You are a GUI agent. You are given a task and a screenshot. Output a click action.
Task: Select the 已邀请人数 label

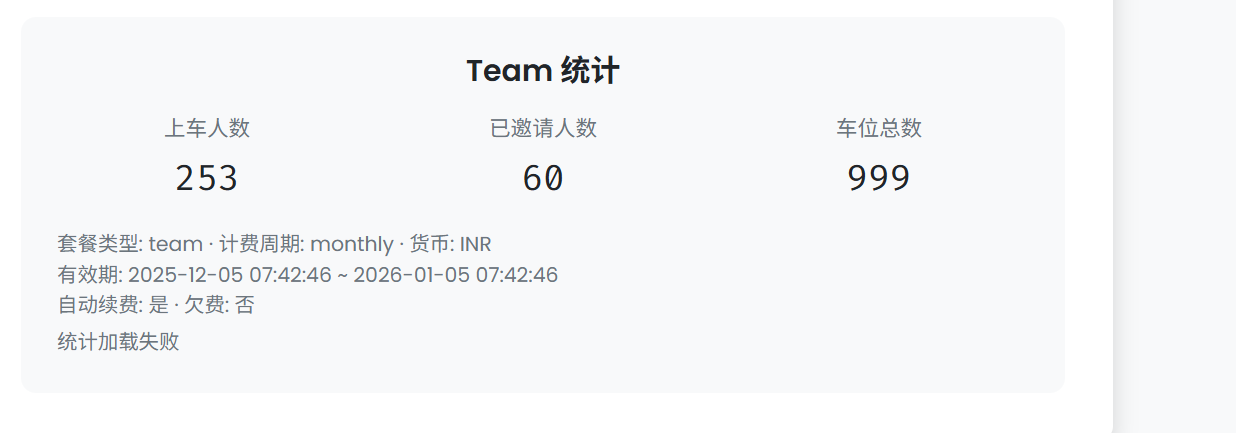coord(543,128)
